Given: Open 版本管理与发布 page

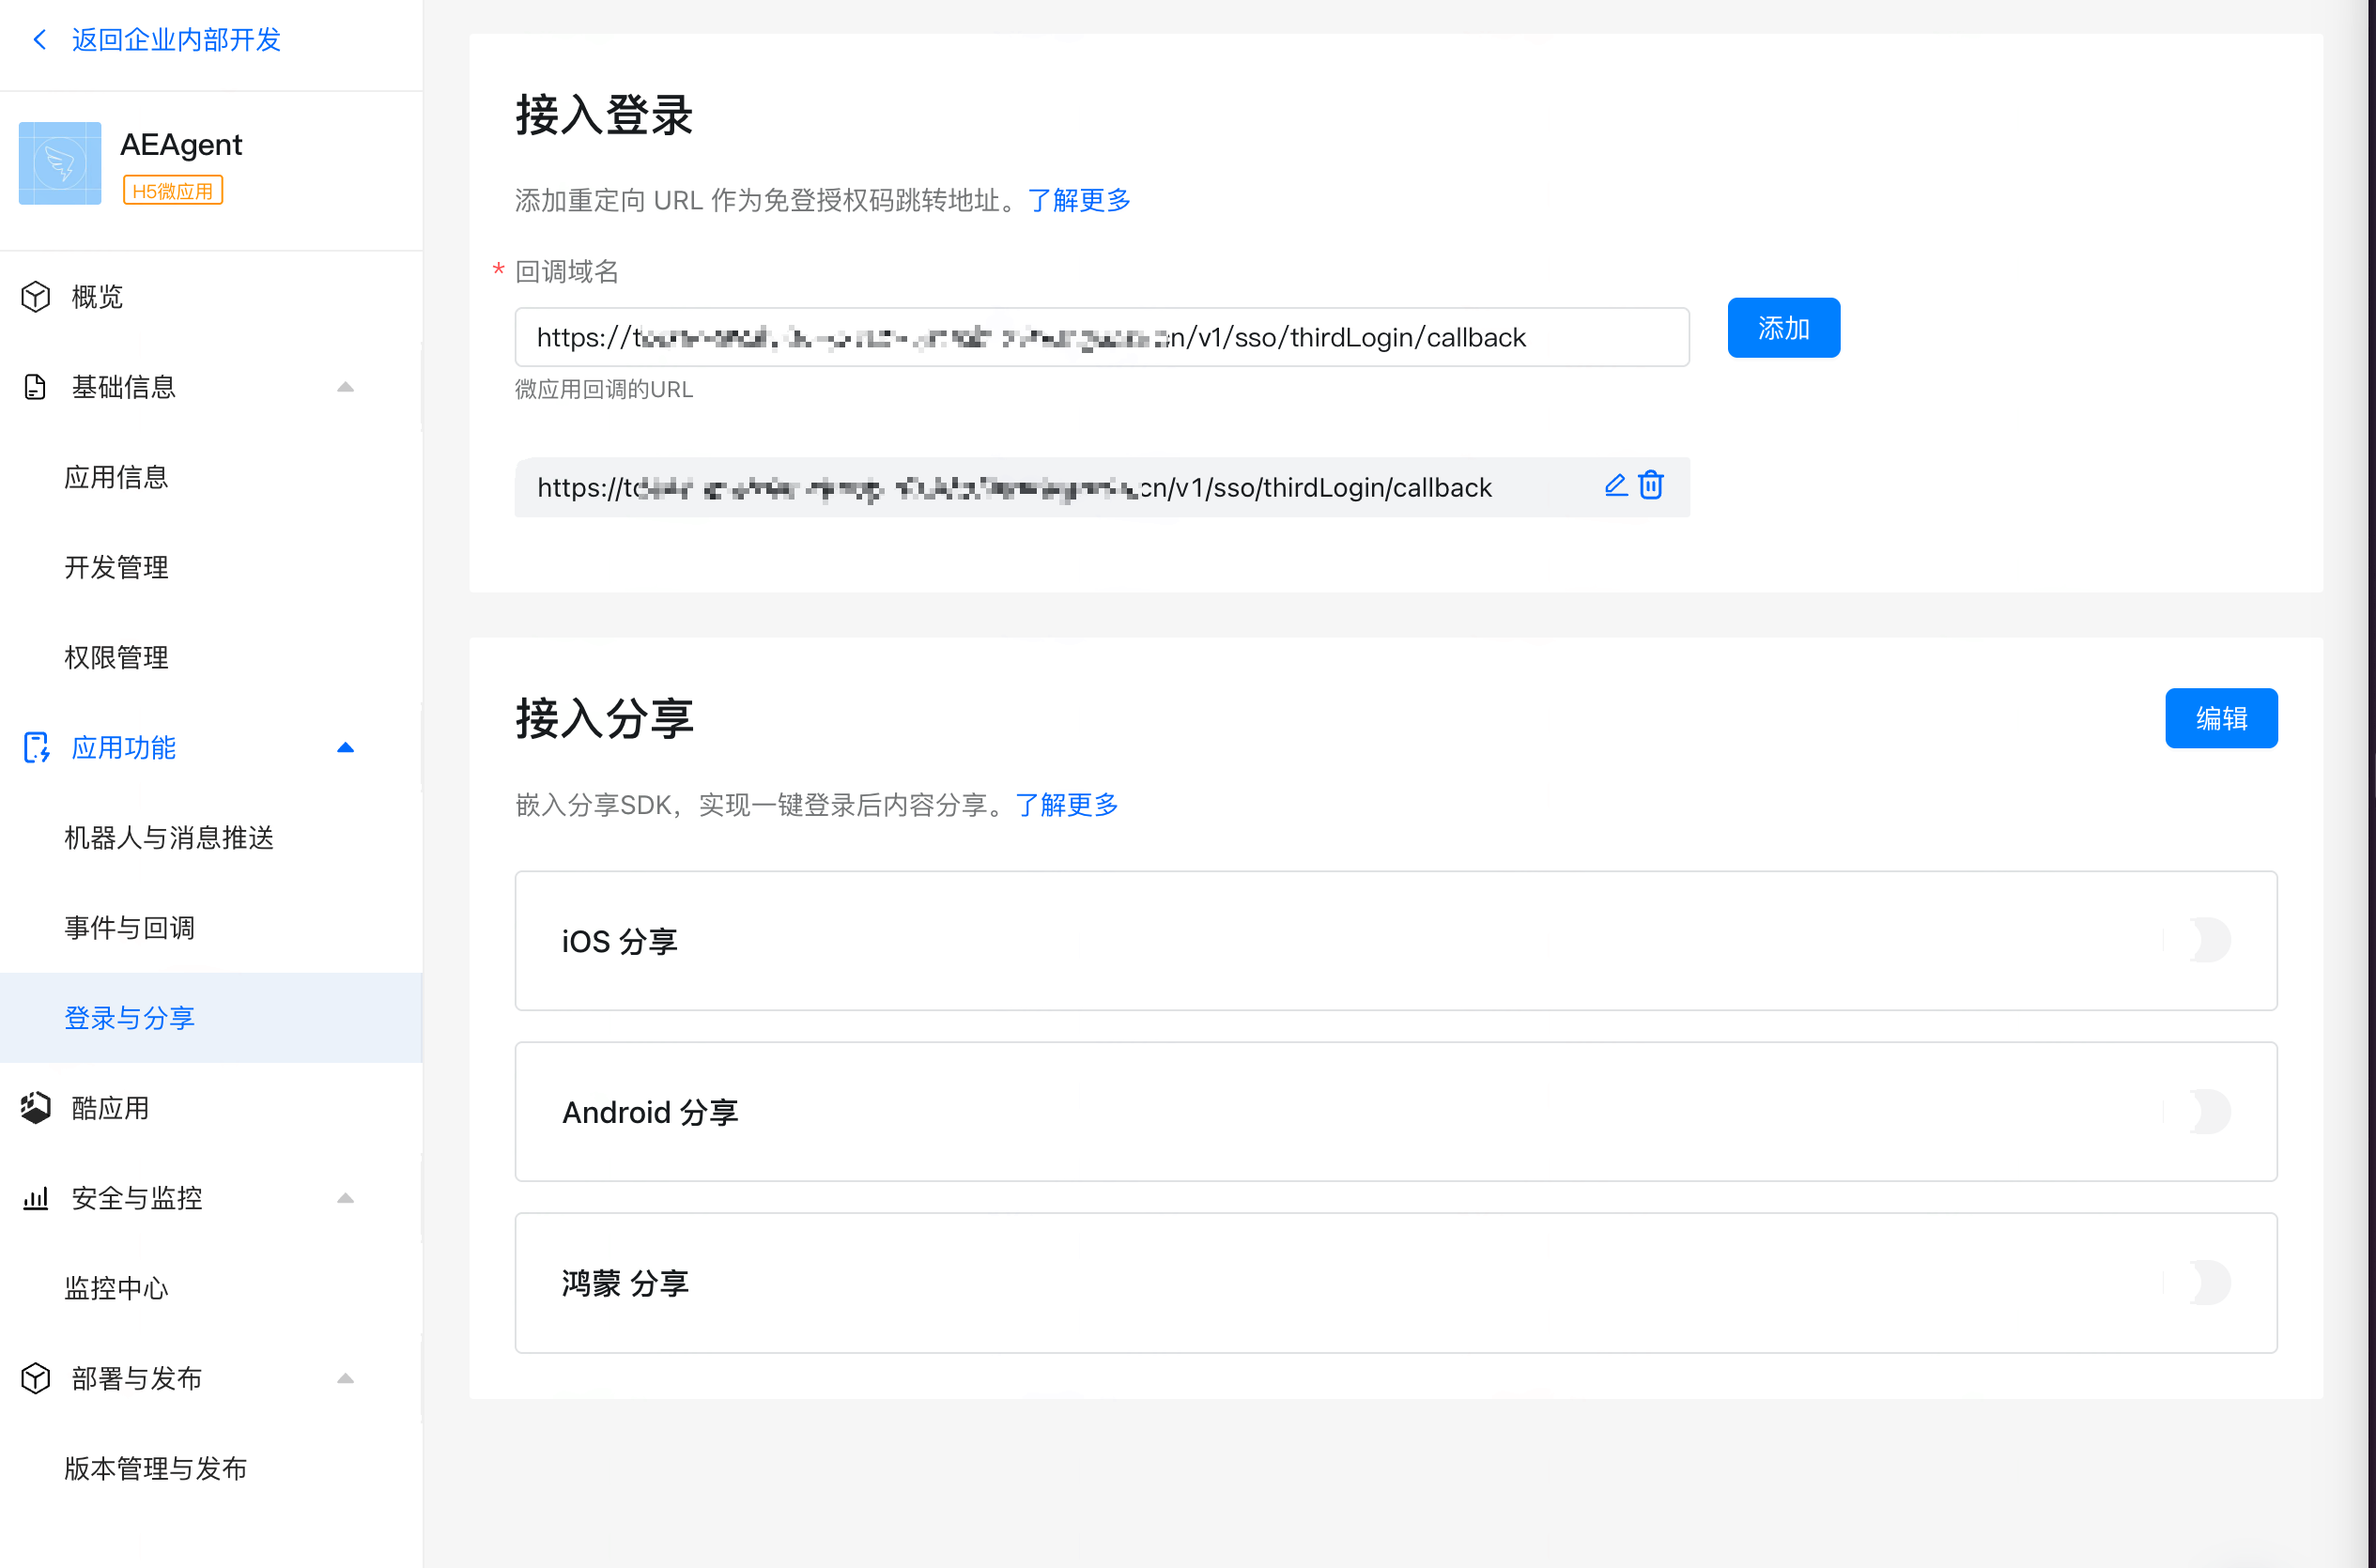Looking at the screenshot, I should point(156,1468).
